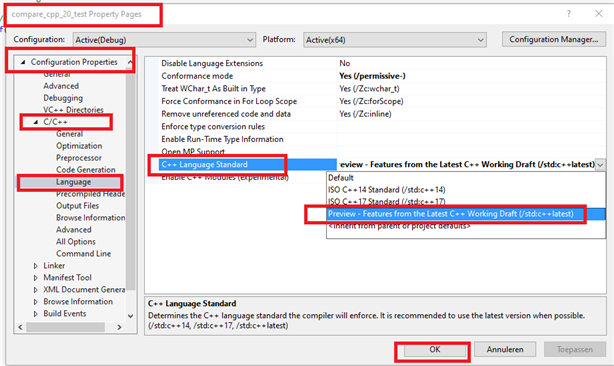Image resolution: width=614 pixels, height=366 pixels.
Task: Choose ISO C++14 Standard option
Action: 386,190
